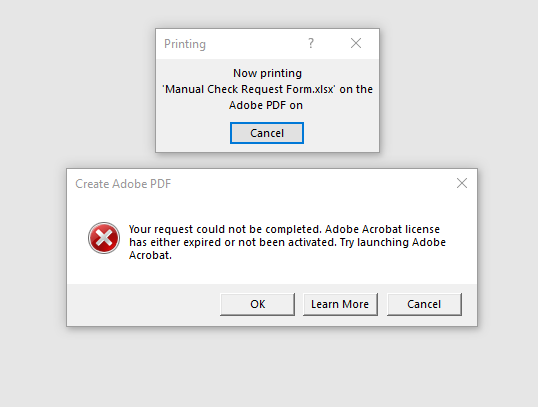
Task: Click the 'Try launching Adobe' phrase in the message
Action: (393, 242)
